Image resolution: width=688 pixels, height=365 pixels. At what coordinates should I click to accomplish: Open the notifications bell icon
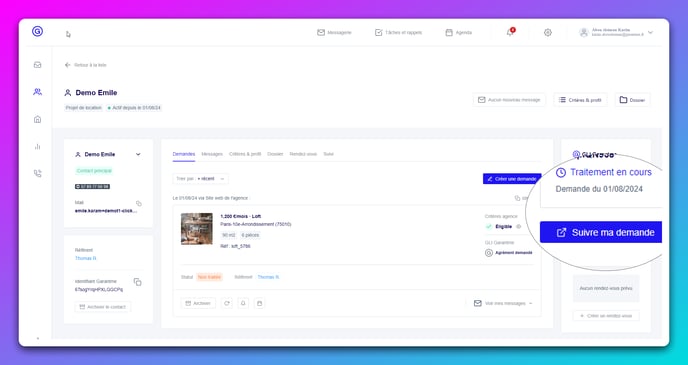[x=510, y=32]
